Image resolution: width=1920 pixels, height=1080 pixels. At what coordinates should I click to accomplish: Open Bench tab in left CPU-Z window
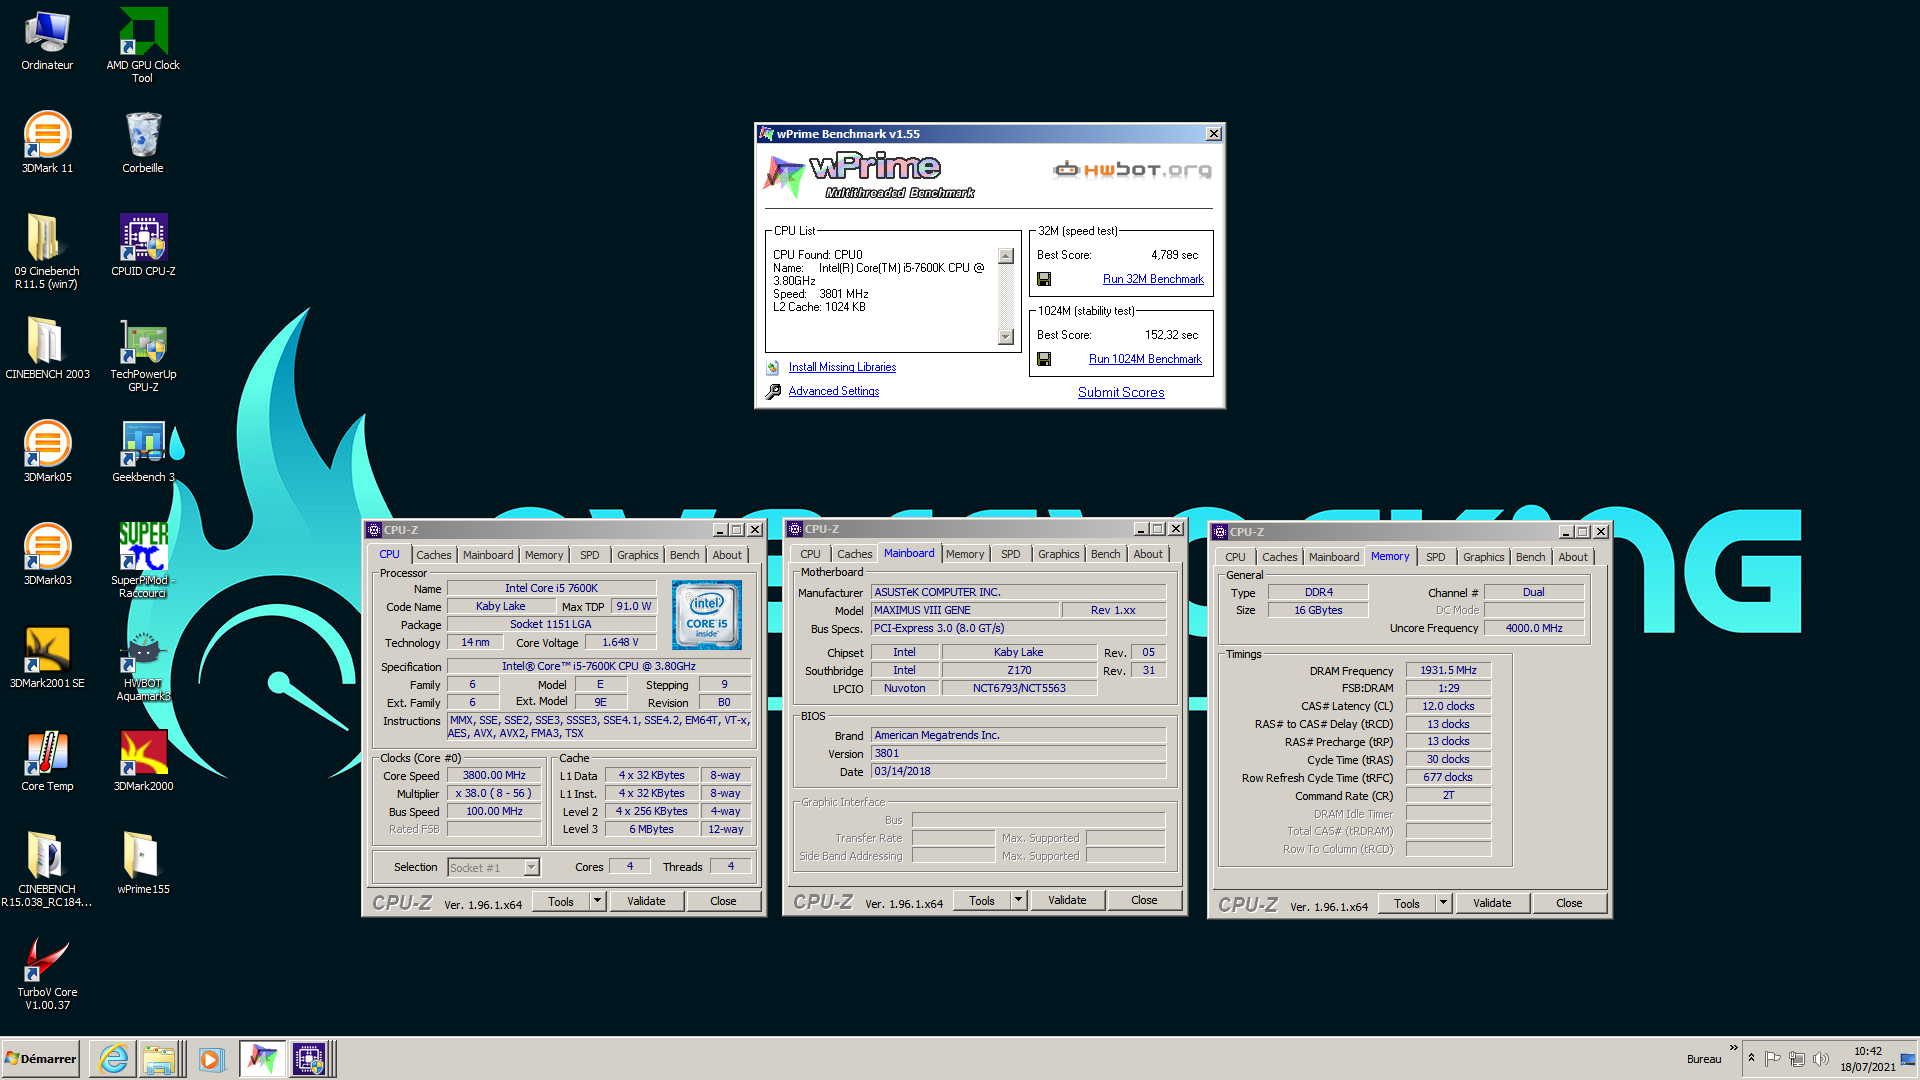click(x=685, y=555)
